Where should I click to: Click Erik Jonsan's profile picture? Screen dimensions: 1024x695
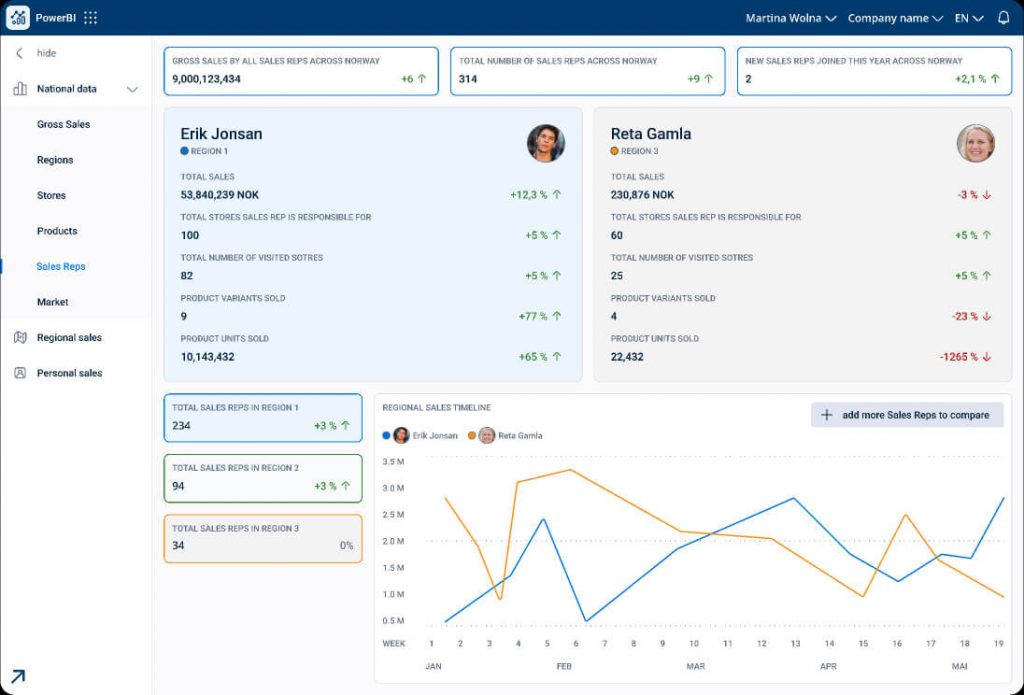click(x=546, y=143)
